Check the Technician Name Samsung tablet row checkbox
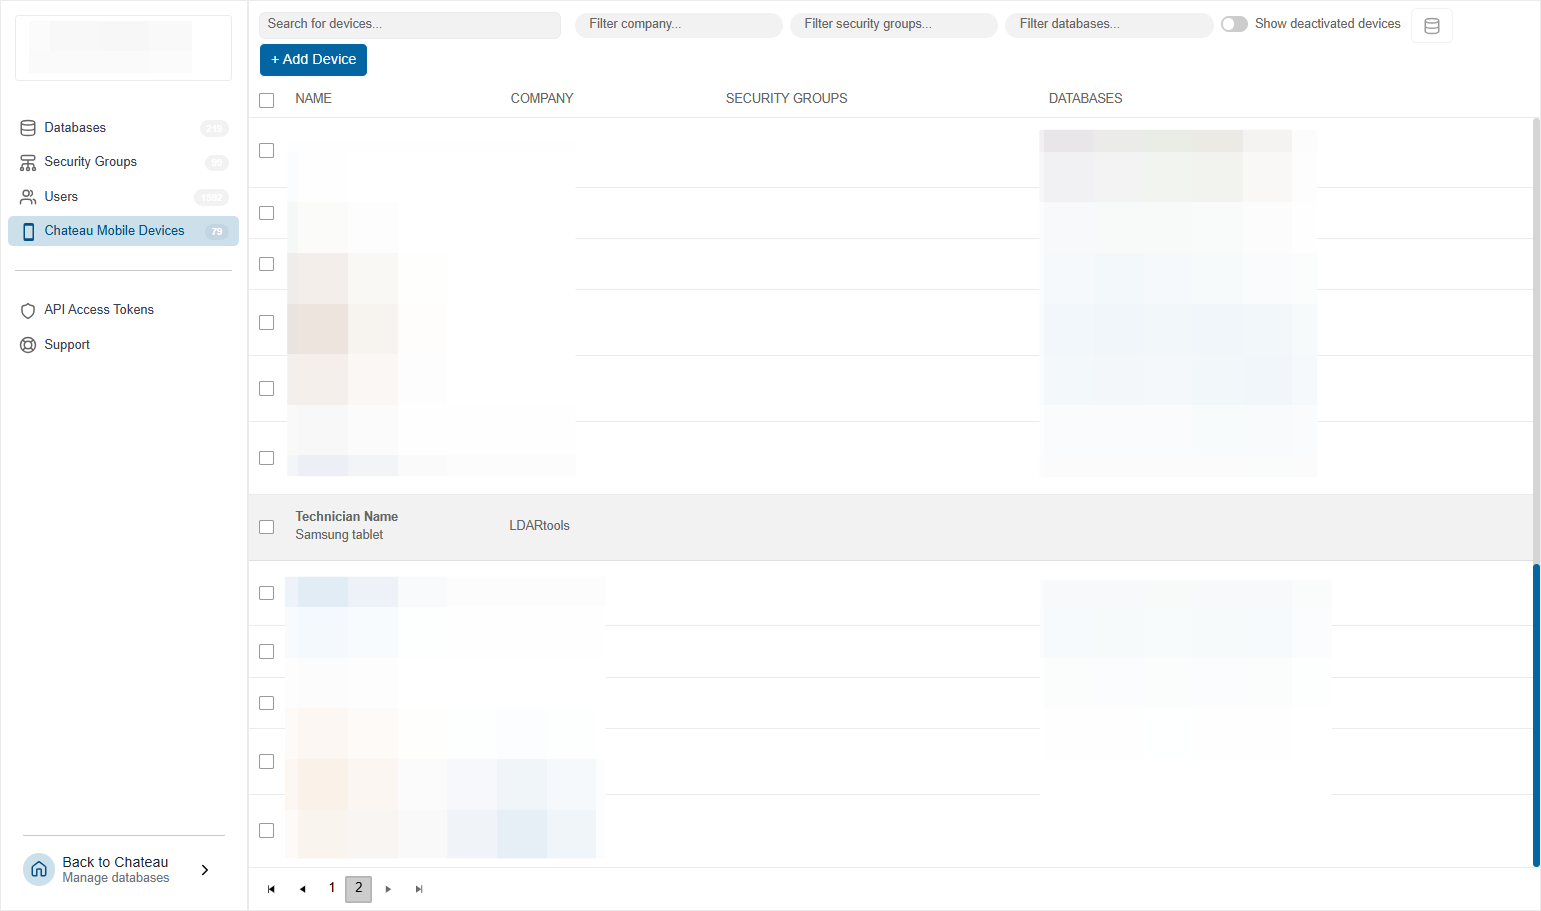Image resolution: width=1541 pixels, height=911 pixels. 266,527
